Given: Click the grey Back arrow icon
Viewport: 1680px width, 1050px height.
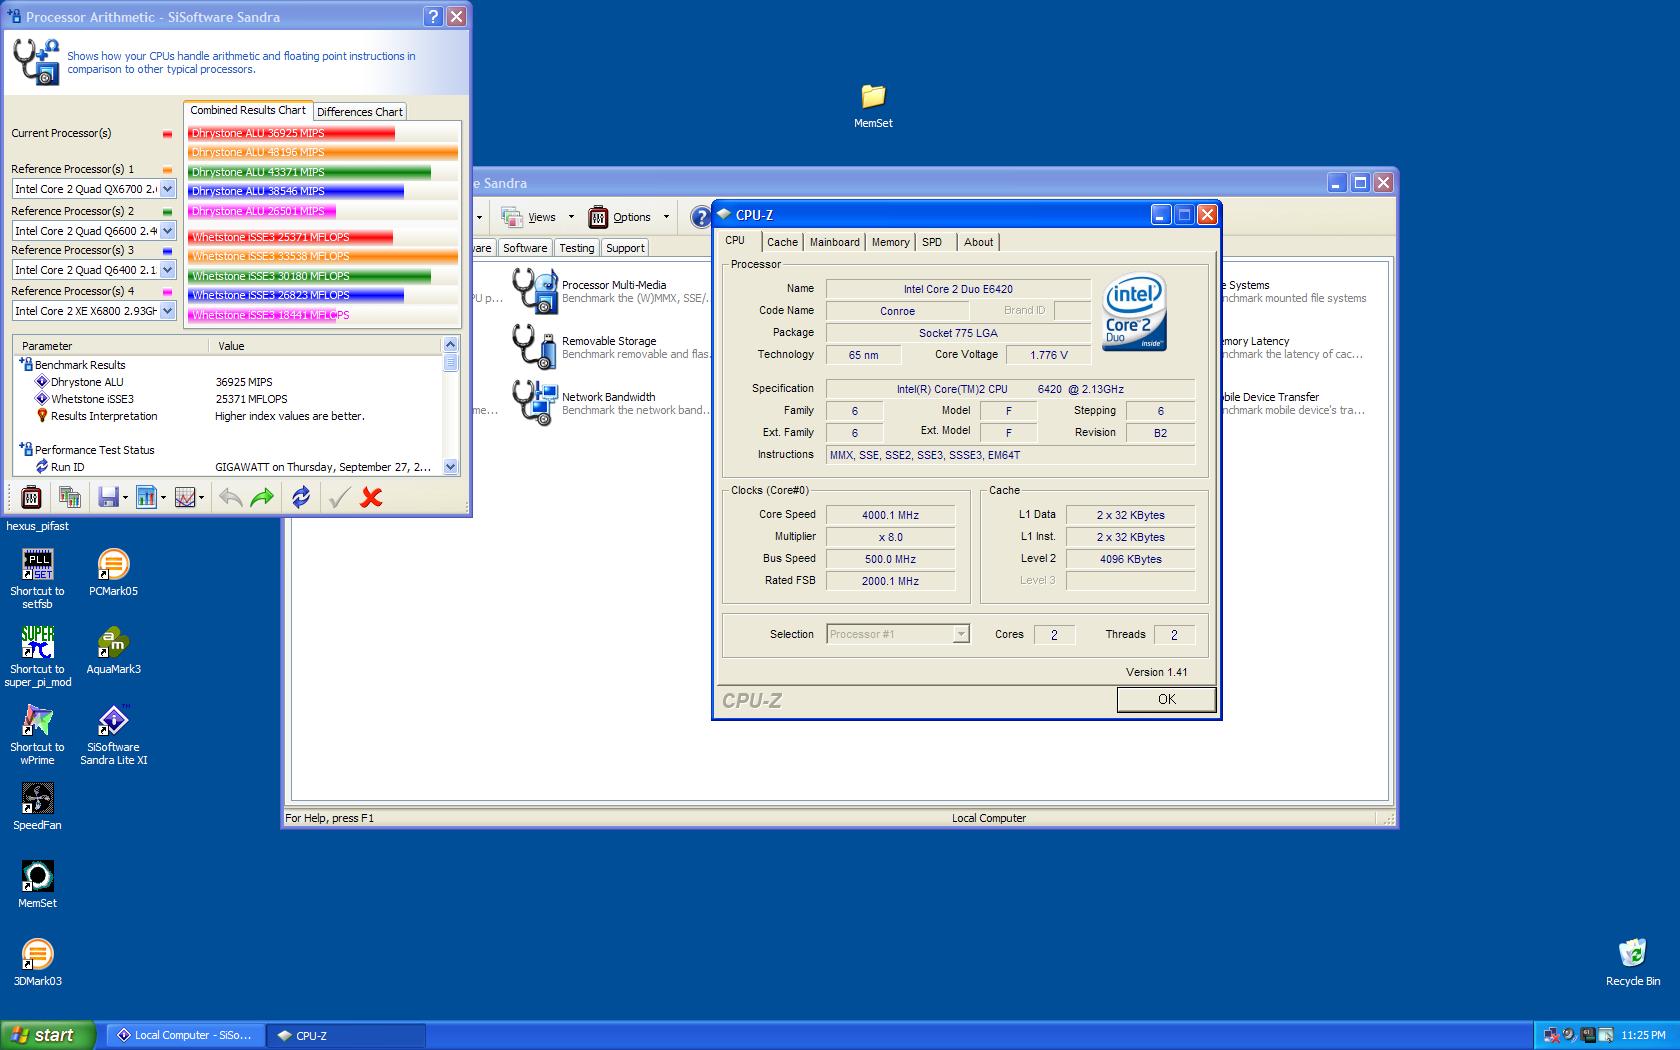Looking at the screenshot, I should (x=230, y=497).
